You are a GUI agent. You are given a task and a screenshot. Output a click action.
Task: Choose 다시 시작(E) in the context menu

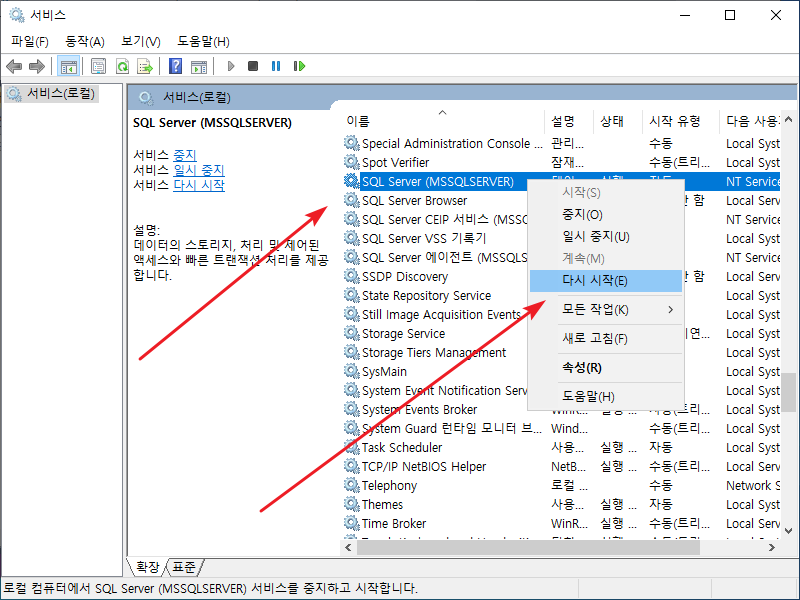606,281
